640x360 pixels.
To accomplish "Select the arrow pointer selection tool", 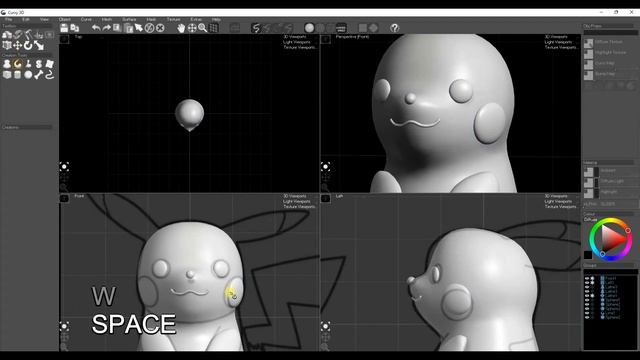I will [139, 28].
